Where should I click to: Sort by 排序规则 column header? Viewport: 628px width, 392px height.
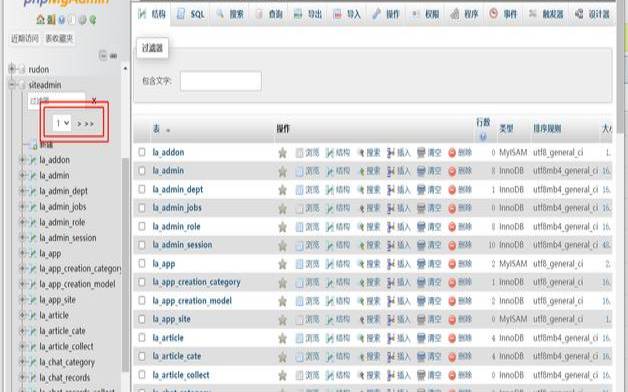(x=547, y=129)
